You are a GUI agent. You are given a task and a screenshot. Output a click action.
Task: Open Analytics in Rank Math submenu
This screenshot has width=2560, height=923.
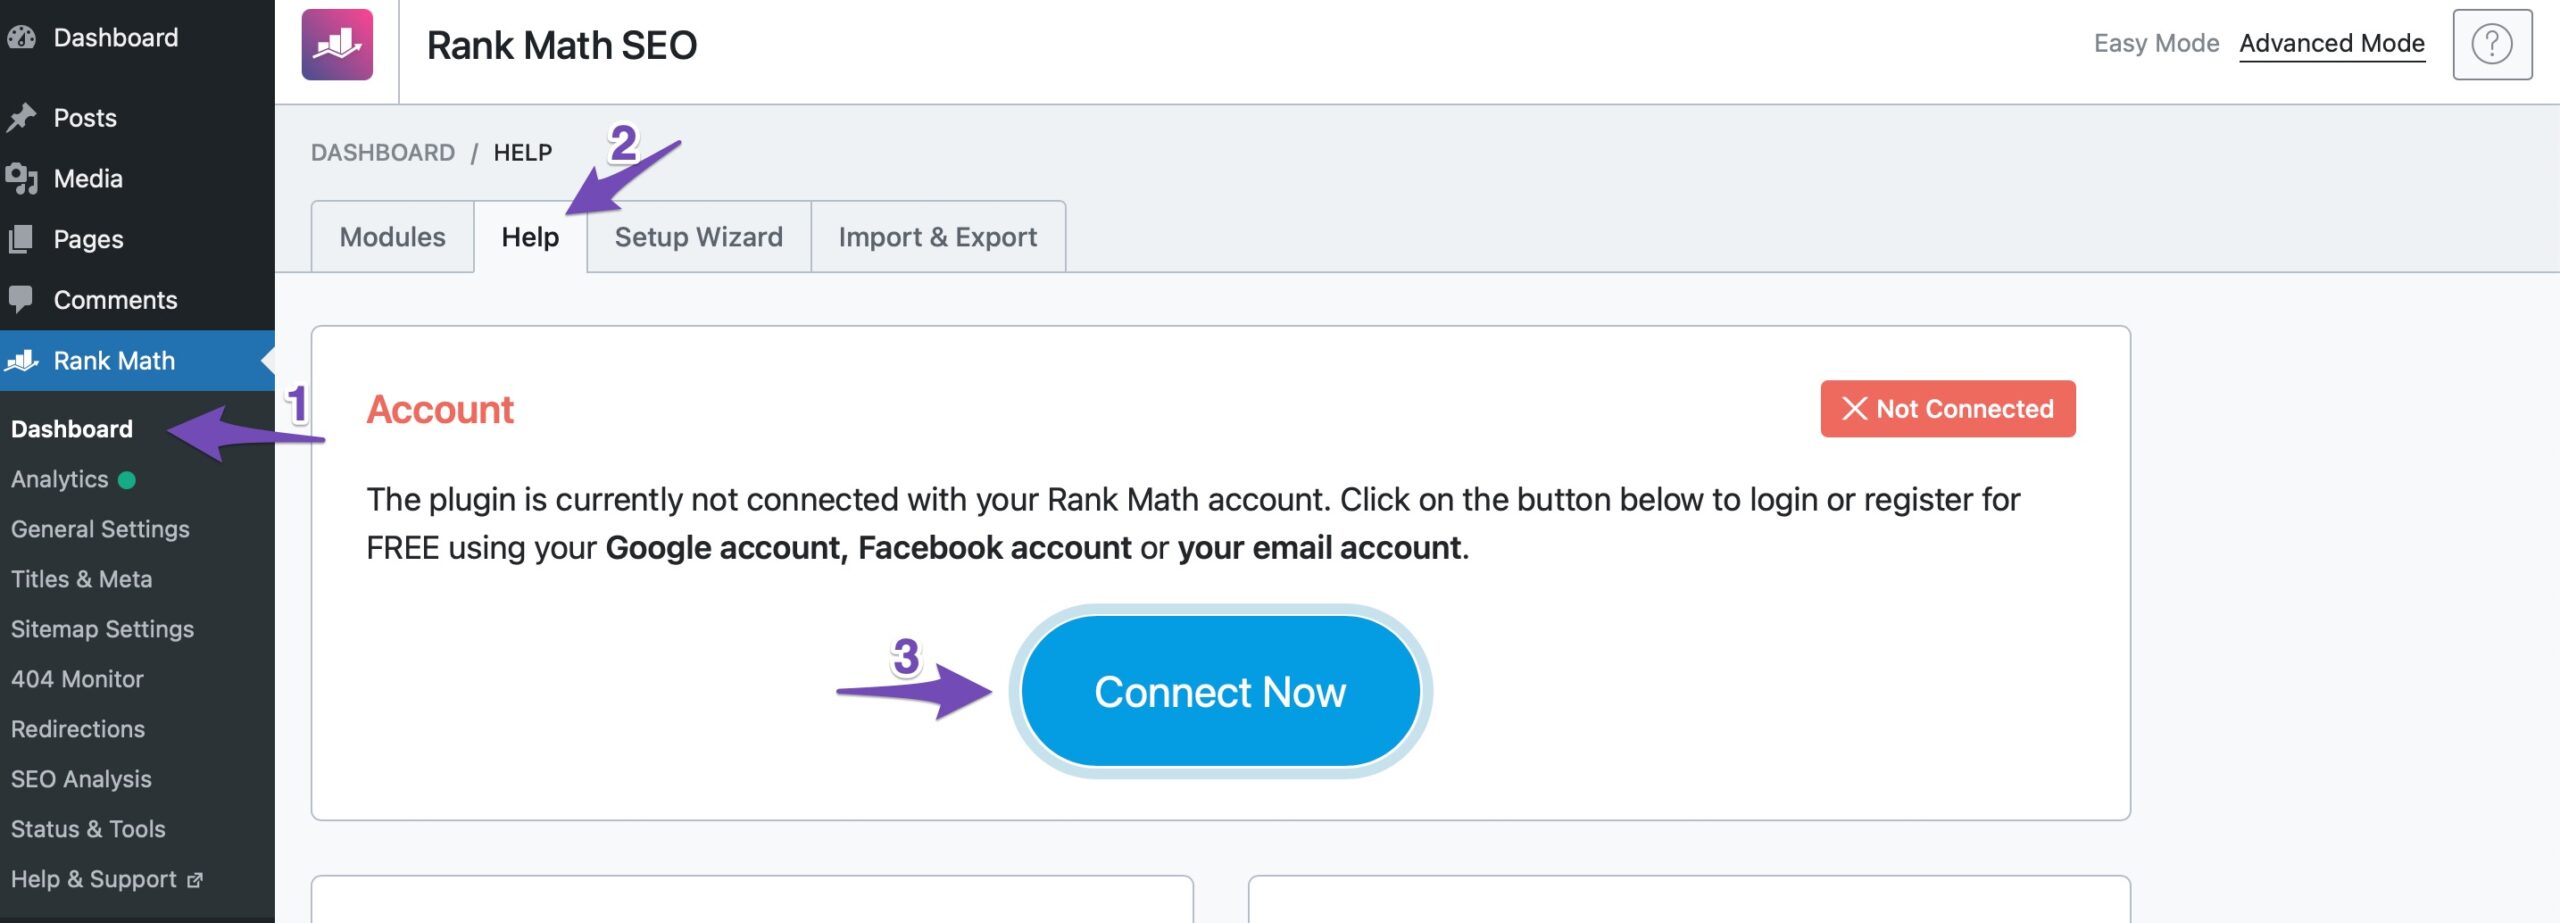[60, 480]
